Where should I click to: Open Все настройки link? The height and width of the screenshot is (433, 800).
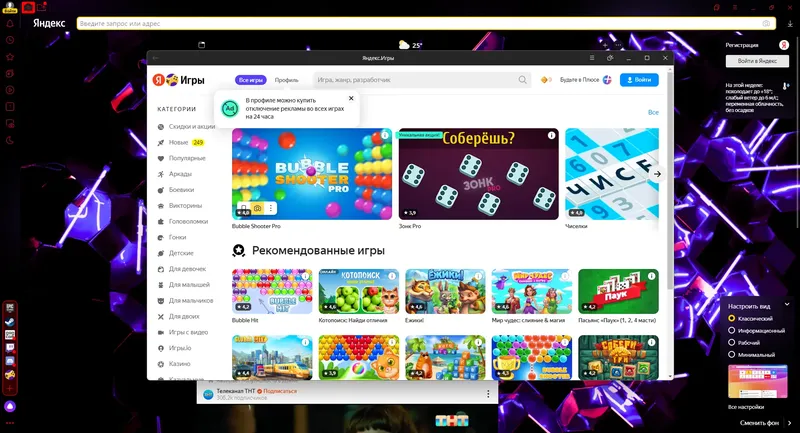click(746, 407)
